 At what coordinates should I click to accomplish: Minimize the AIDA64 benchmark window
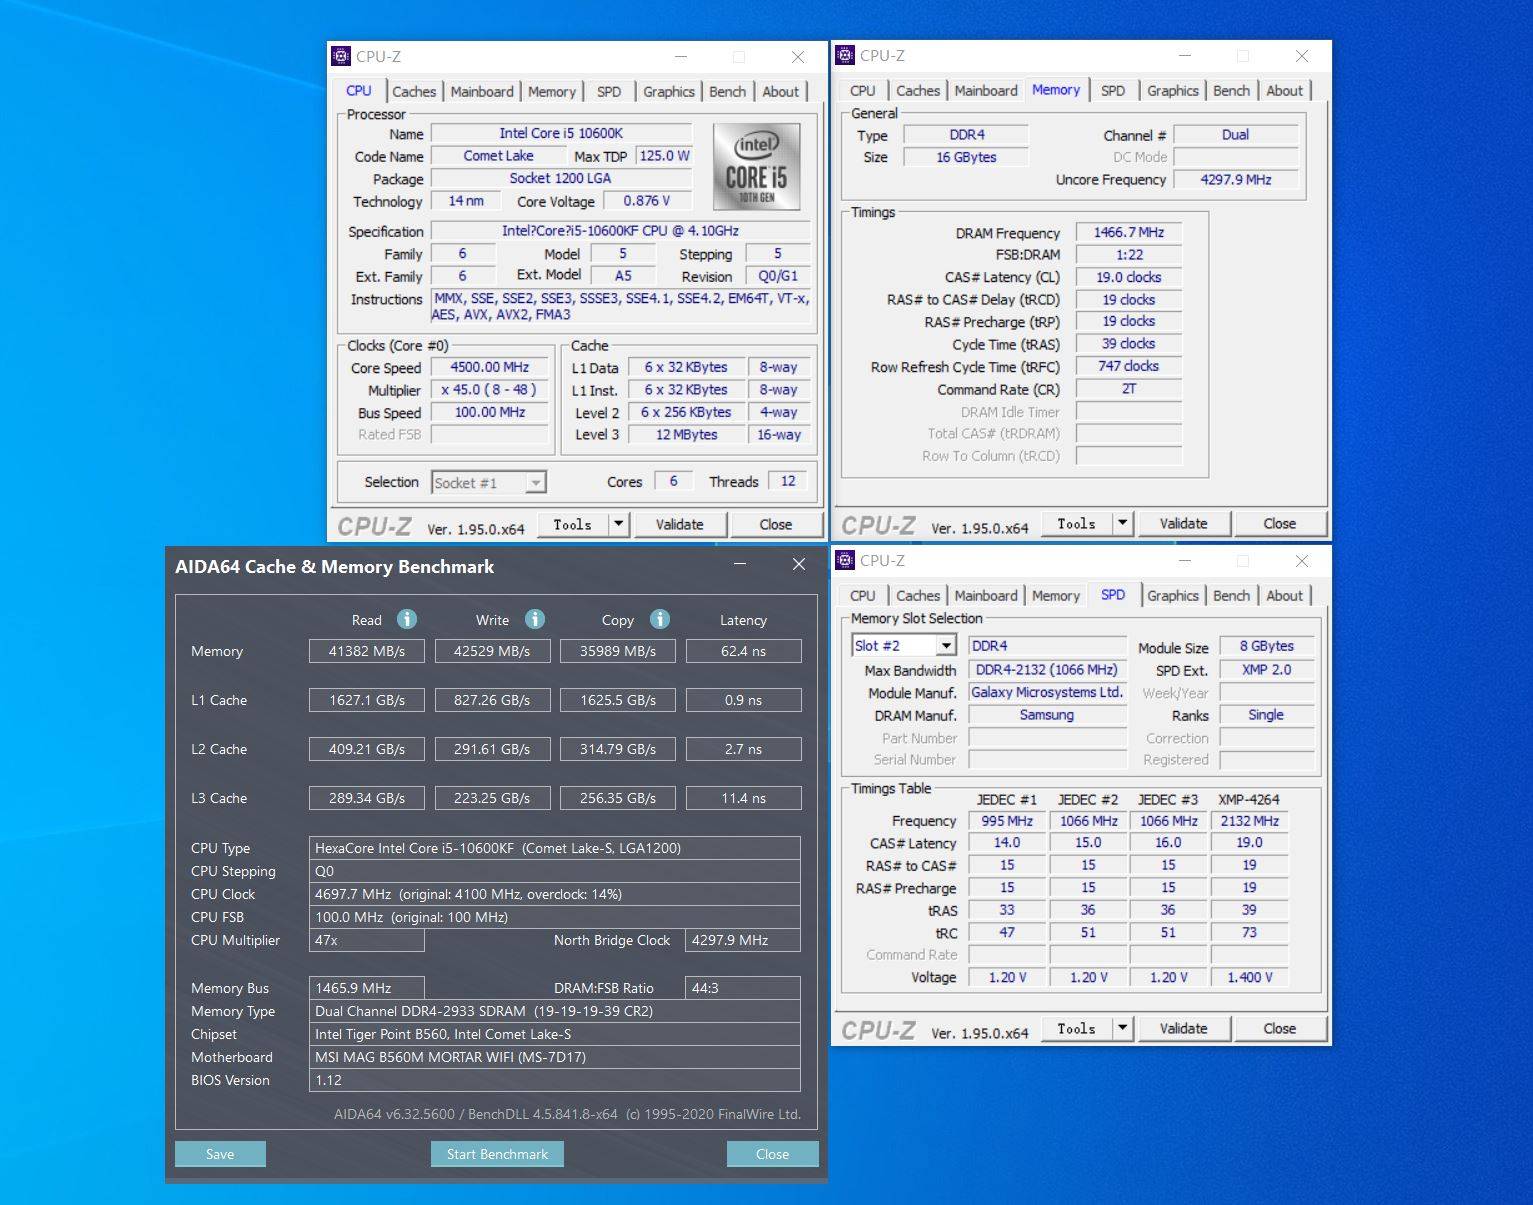coord(740,564)
